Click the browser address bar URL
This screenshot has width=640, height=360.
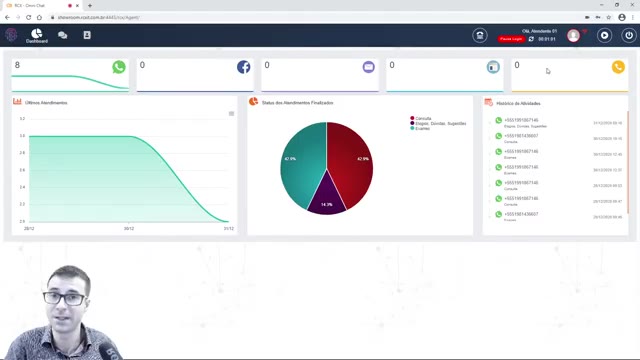(99, 18)
